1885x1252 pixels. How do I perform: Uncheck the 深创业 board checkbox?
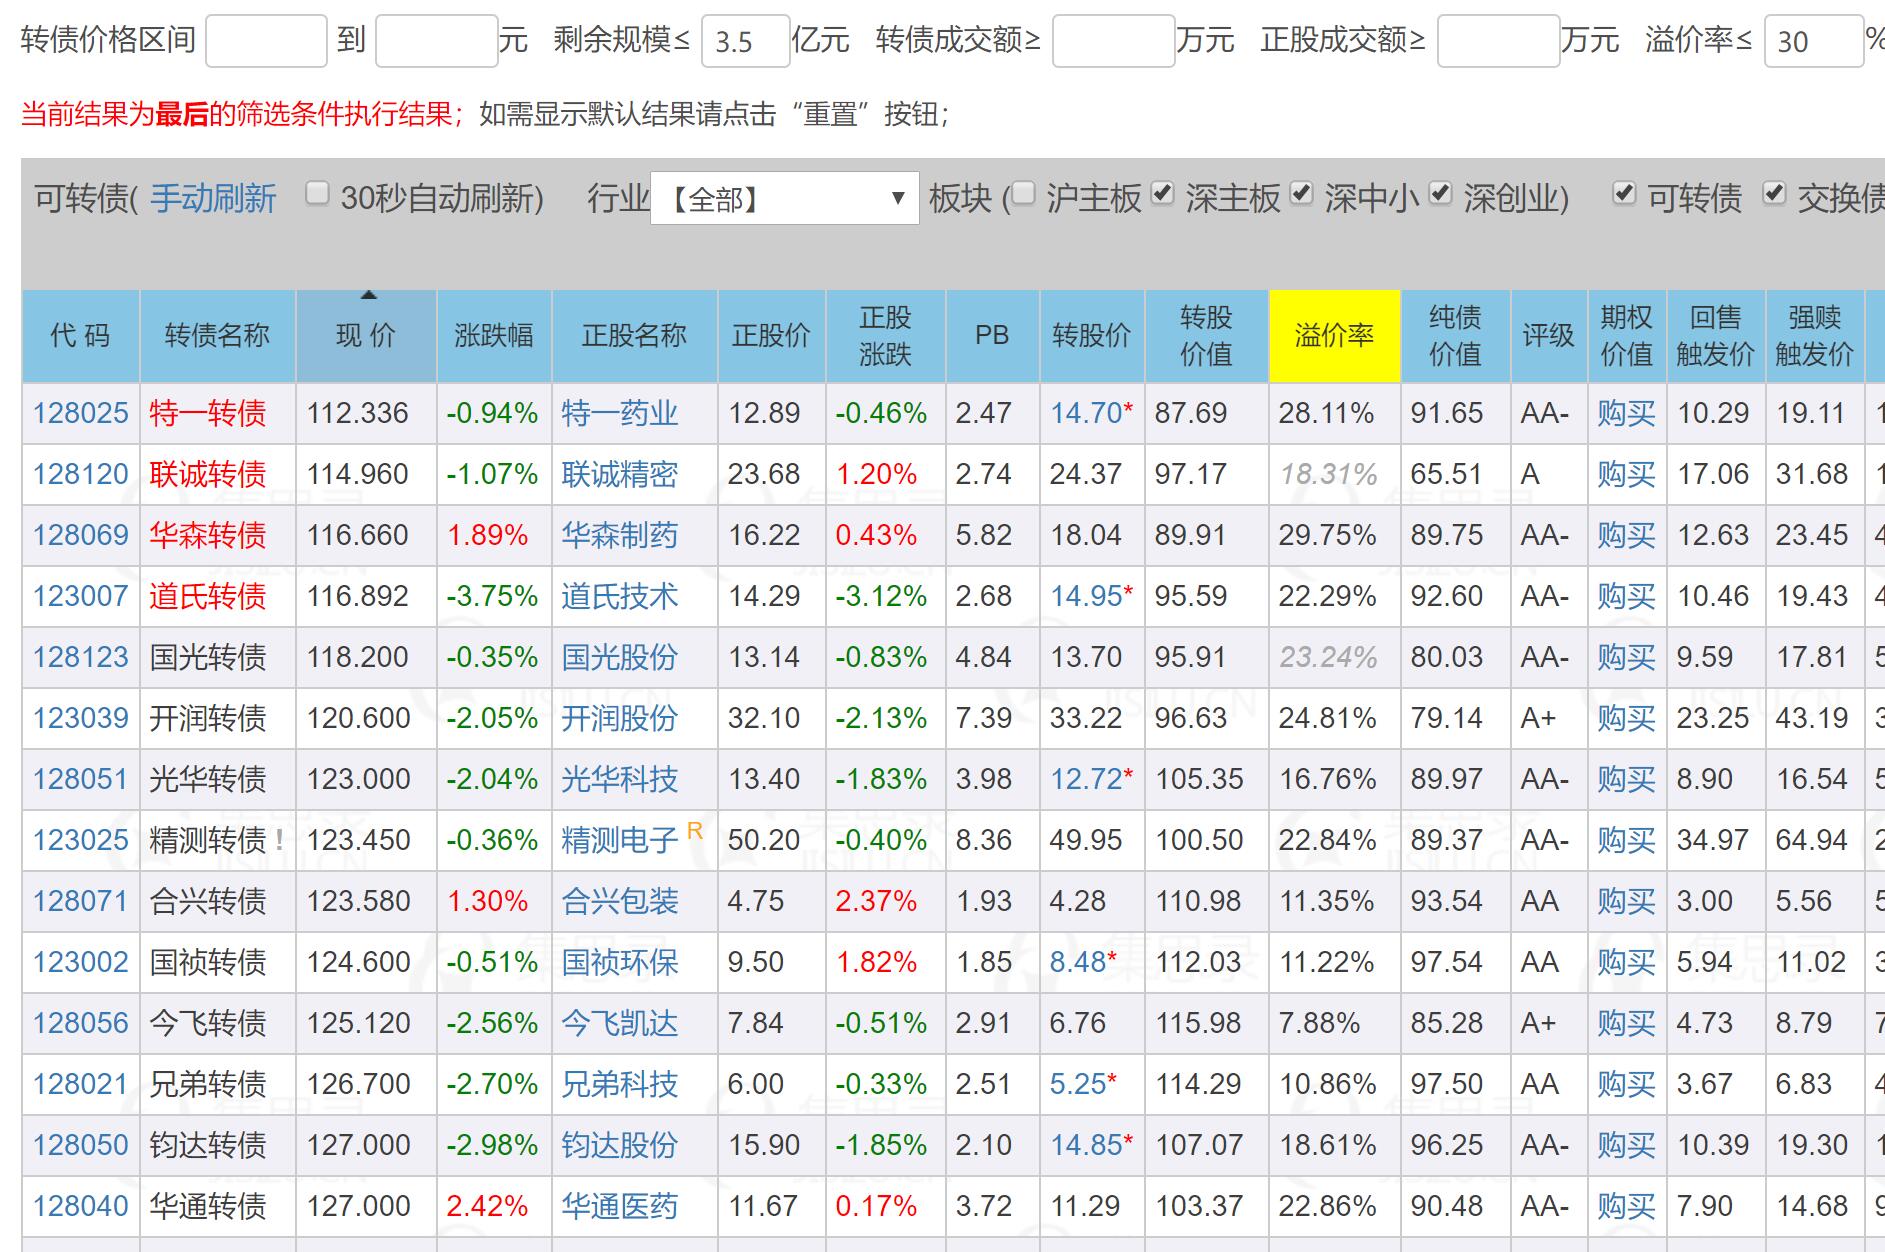[x=1440, y=194]
